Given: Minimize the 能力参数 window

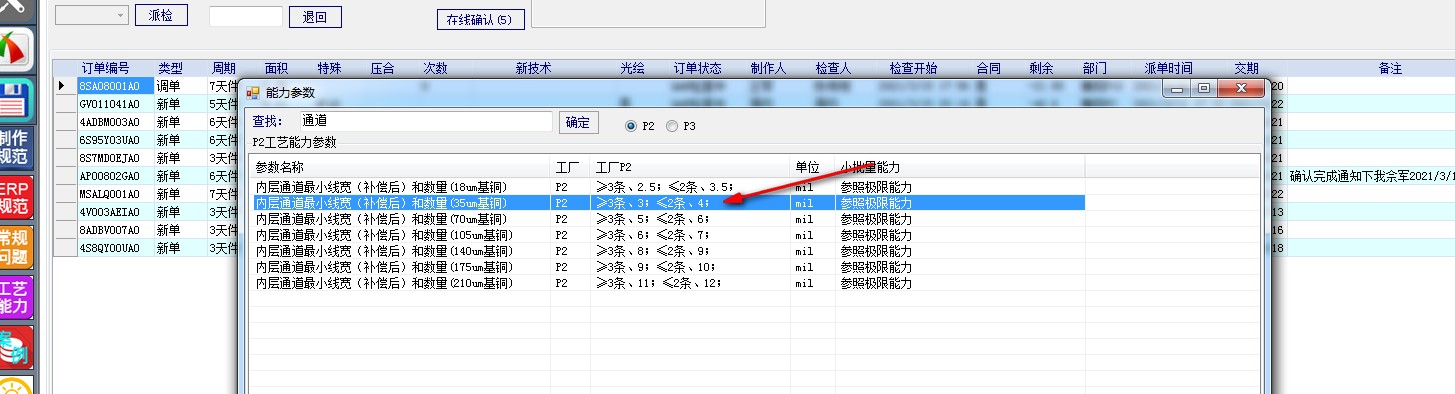Looking at the screenshot, I should pos(1178,89).
